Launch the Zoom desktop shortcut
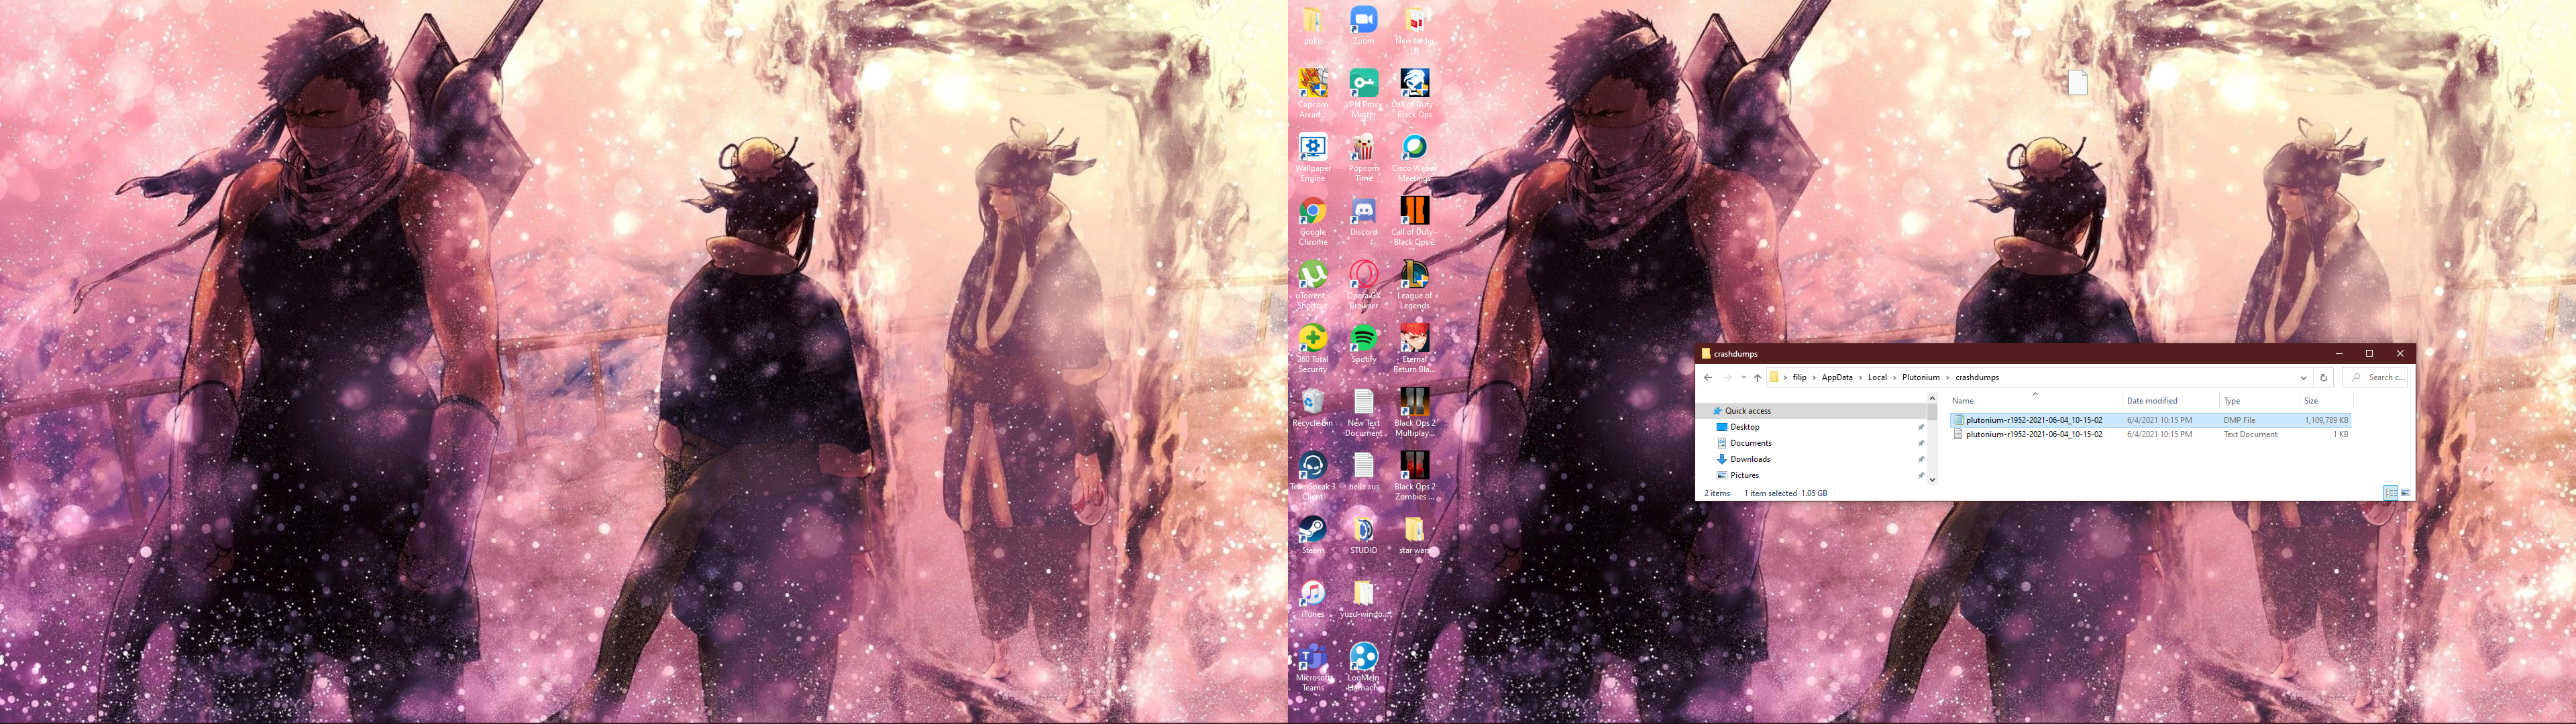The image size is (2576, 724). 1363,25
